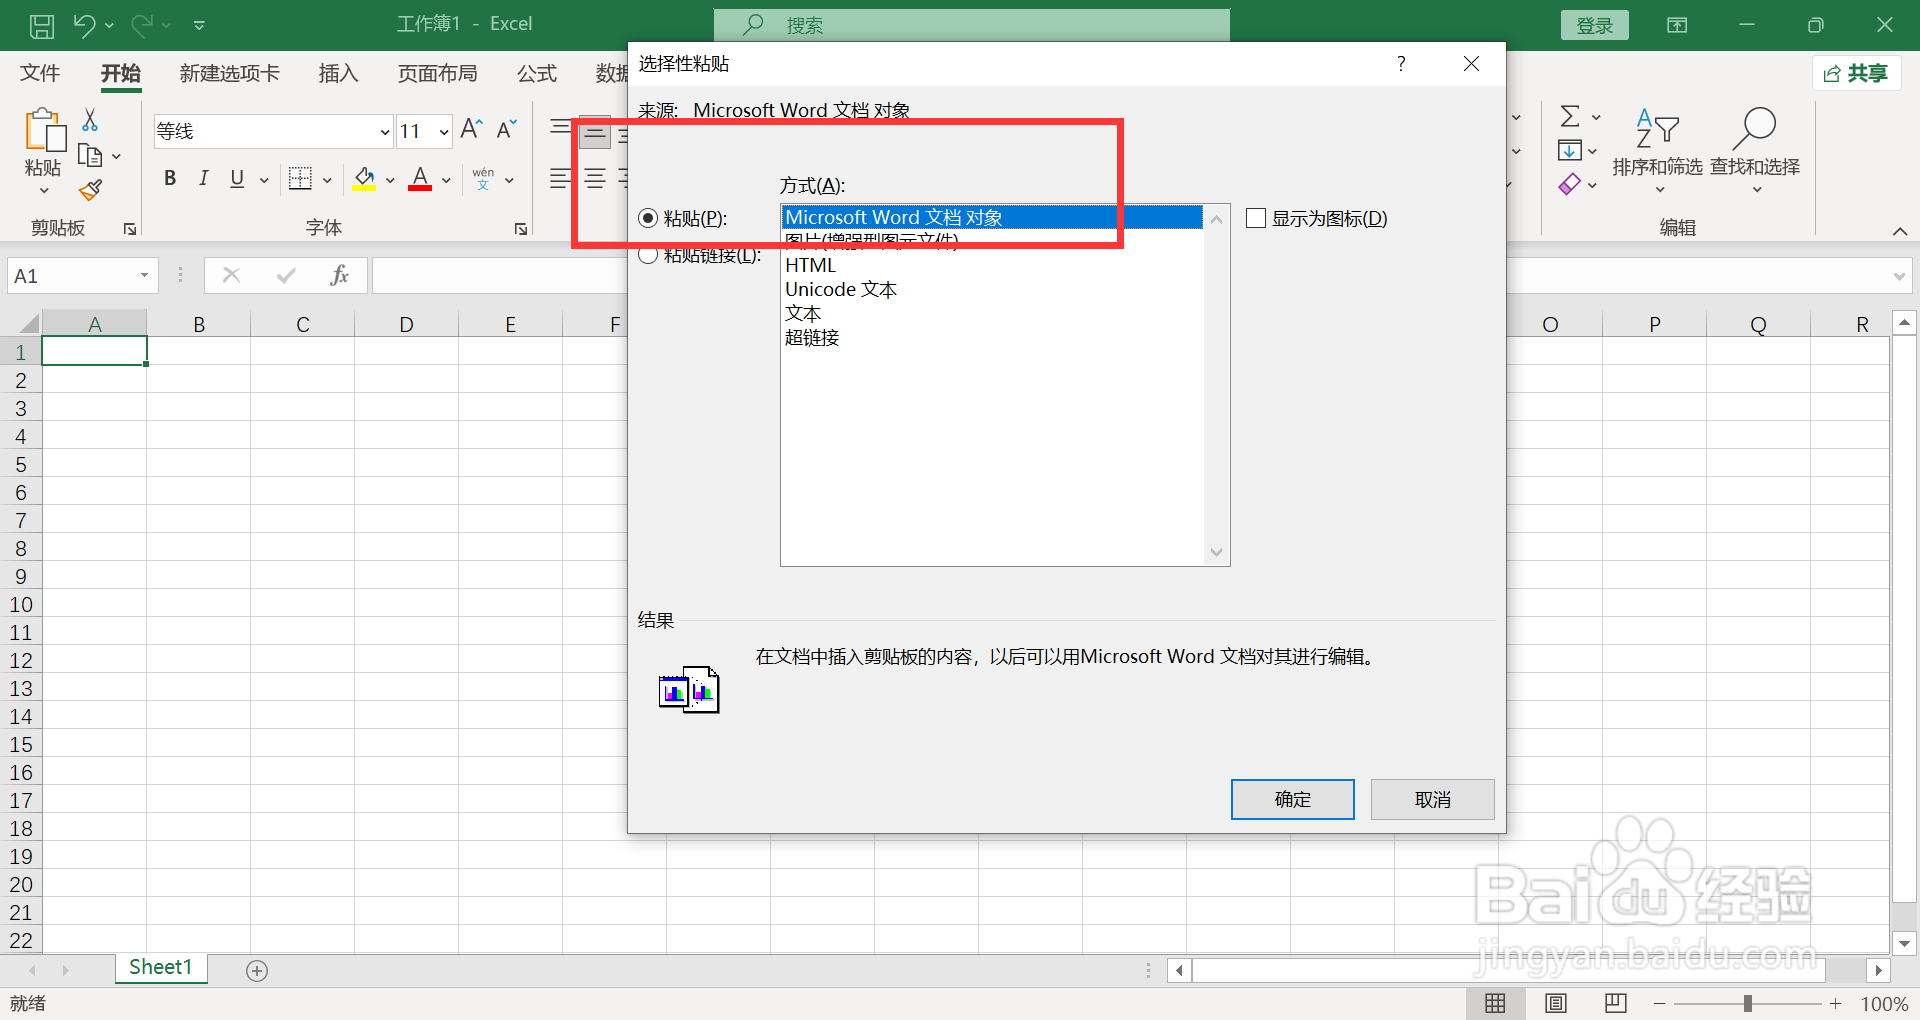Click the Fill down icon
1920x1020 pixels.
point(1569,150)
